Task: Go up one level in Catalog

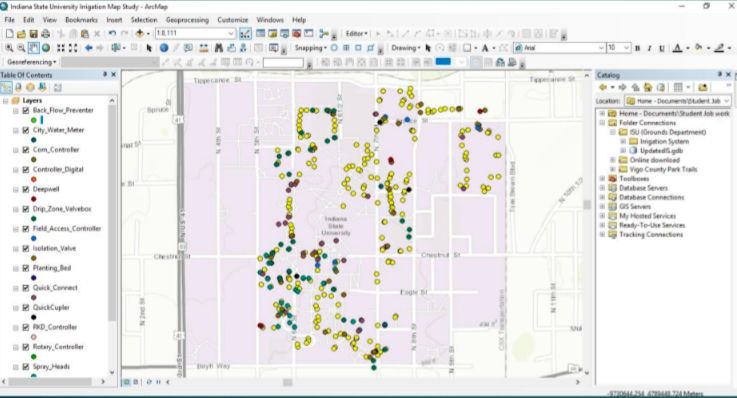Action: click(x=635, y=87)
